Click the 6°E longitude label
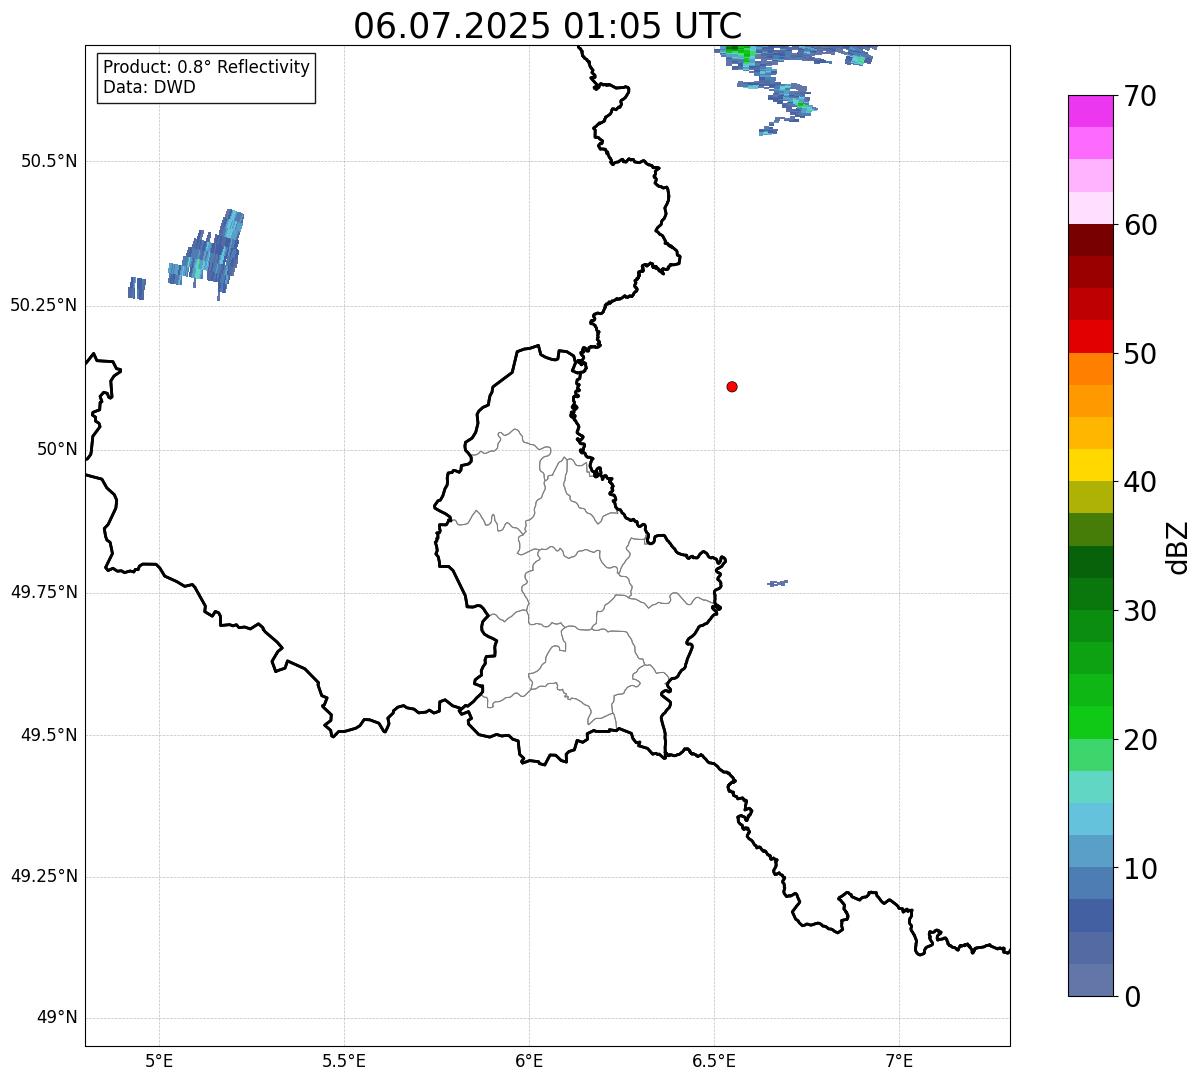 tap(529, 1060)
